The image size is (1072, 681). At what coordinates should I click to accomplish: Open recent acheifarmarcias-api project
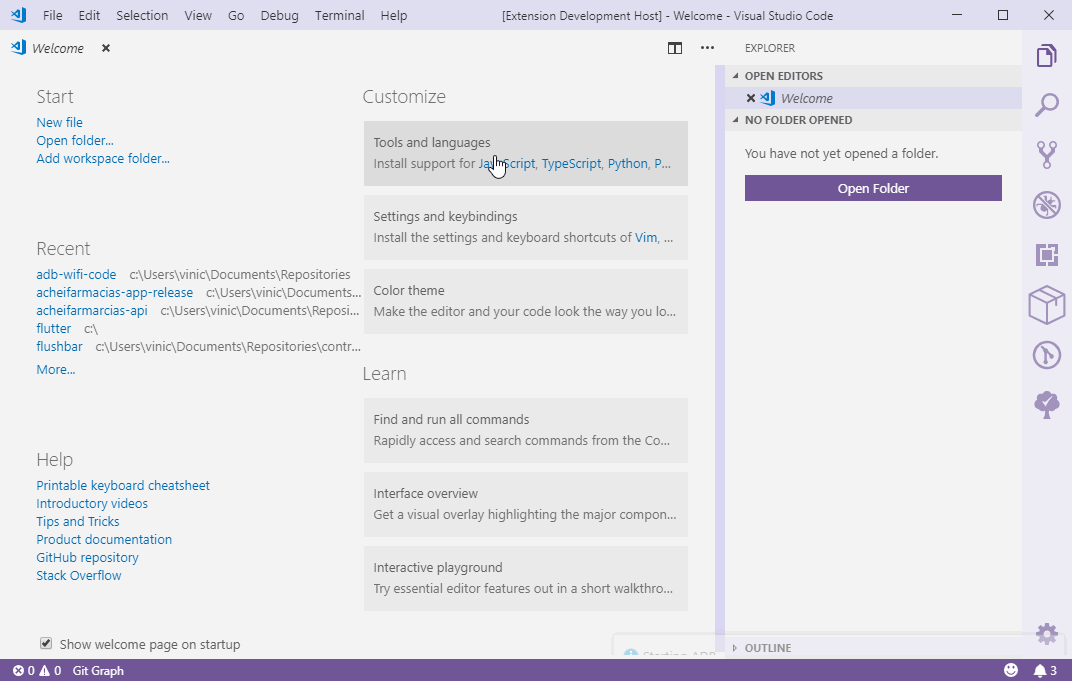click(x=92, y=310)
